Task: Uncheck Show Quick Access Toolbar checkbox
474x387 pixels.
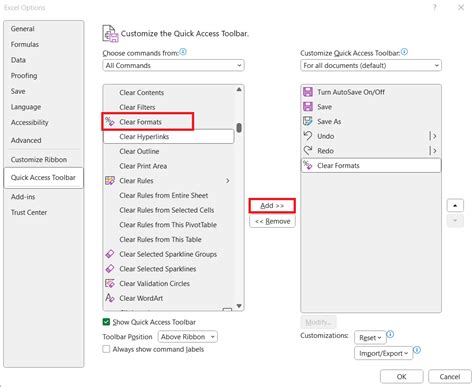Action: click(x=106, y=322)
